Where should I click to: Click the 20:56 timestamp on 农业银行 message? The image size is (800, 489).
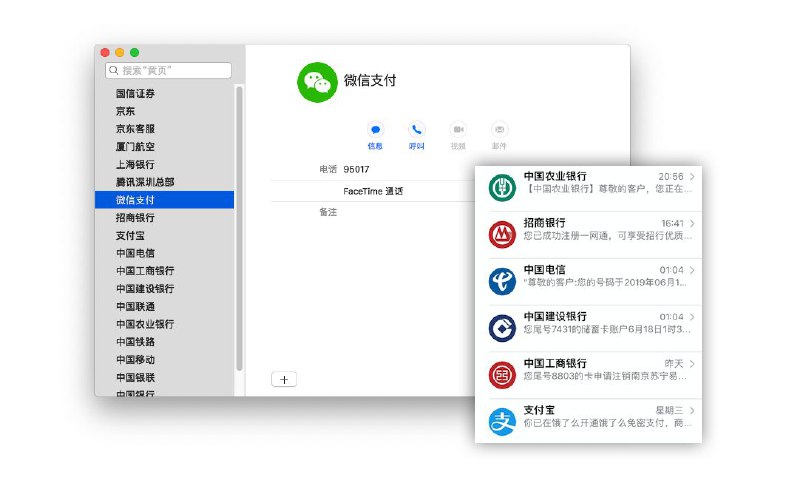(670, 177)
